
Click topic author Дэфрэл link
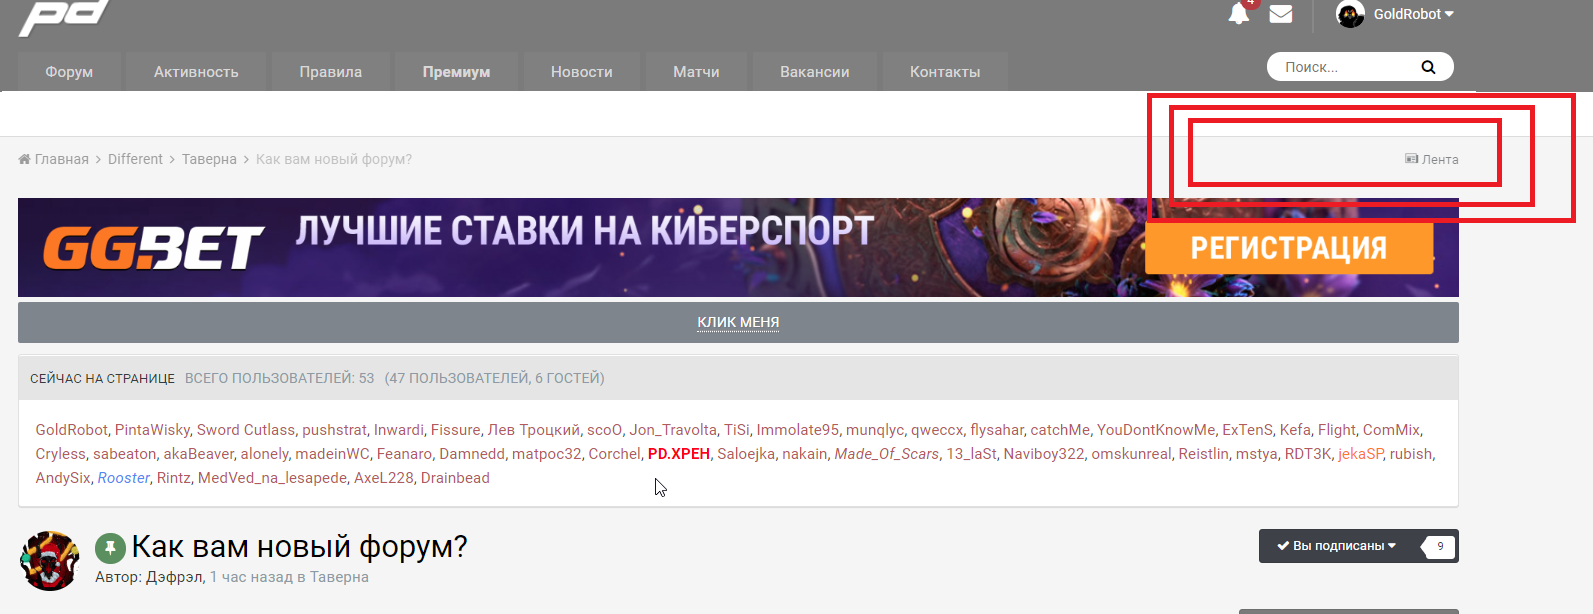175,577
